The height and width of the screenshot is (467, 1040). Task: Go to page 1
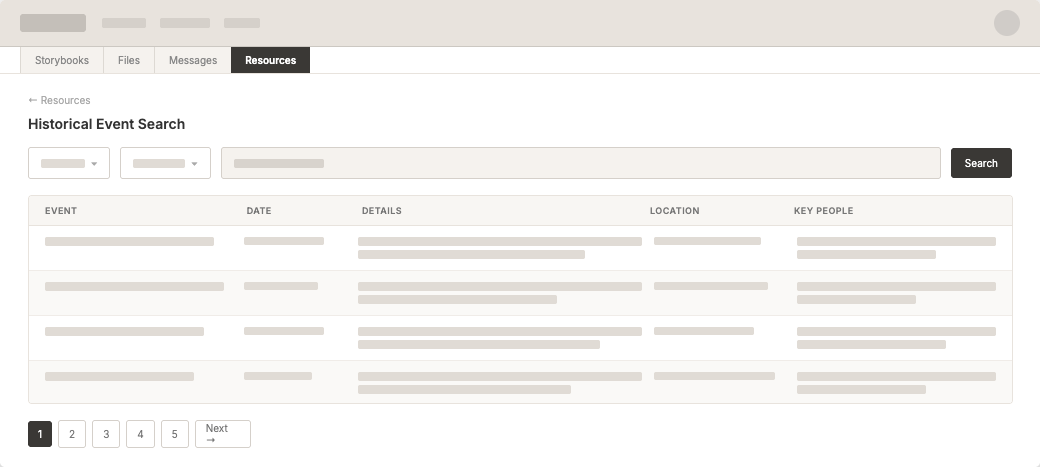[40, 434]
